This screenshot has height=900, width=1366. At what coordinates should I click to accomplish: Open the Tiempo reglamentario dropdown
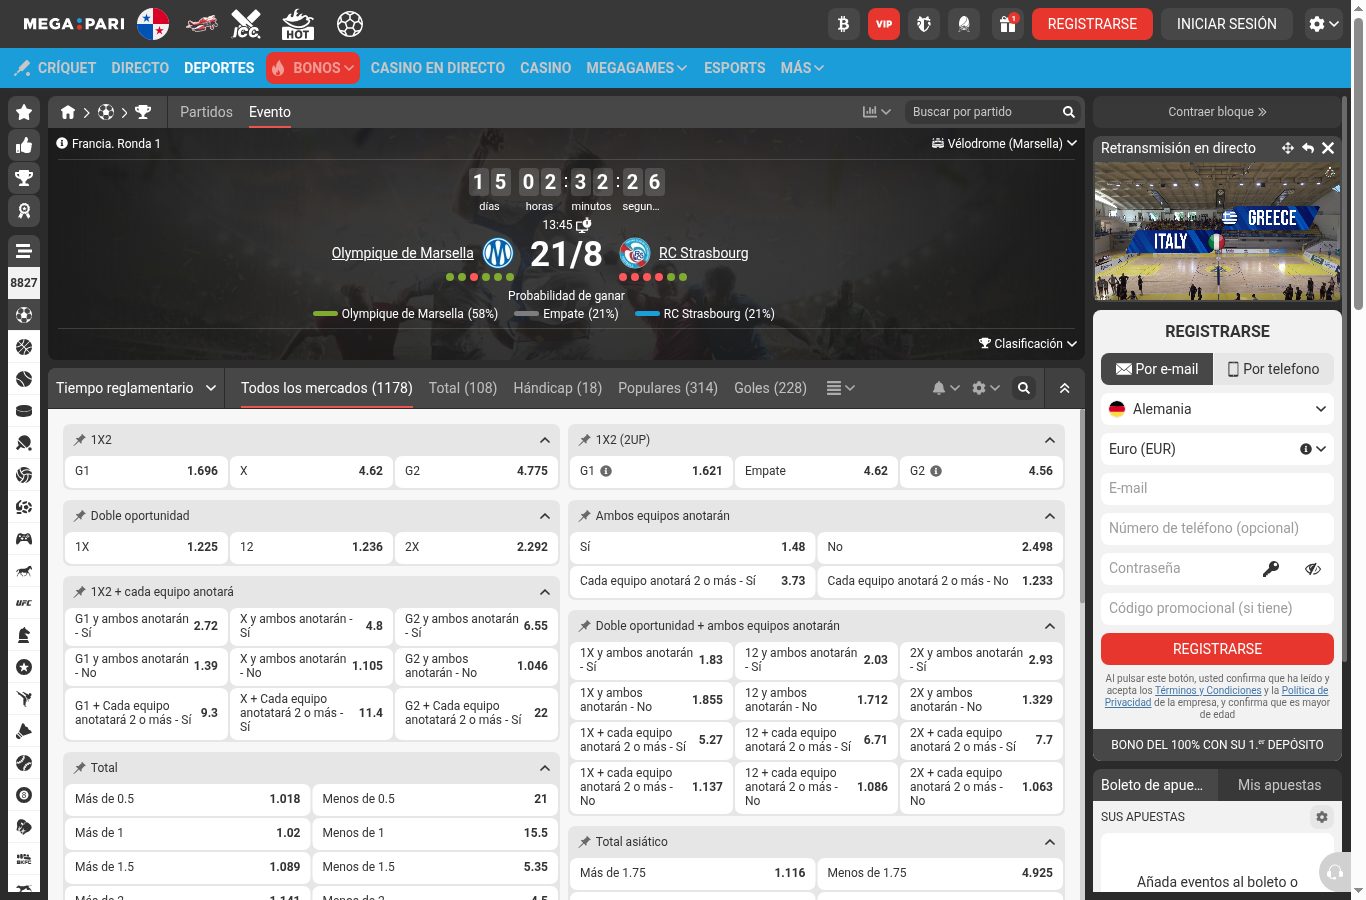pos(136,388)
